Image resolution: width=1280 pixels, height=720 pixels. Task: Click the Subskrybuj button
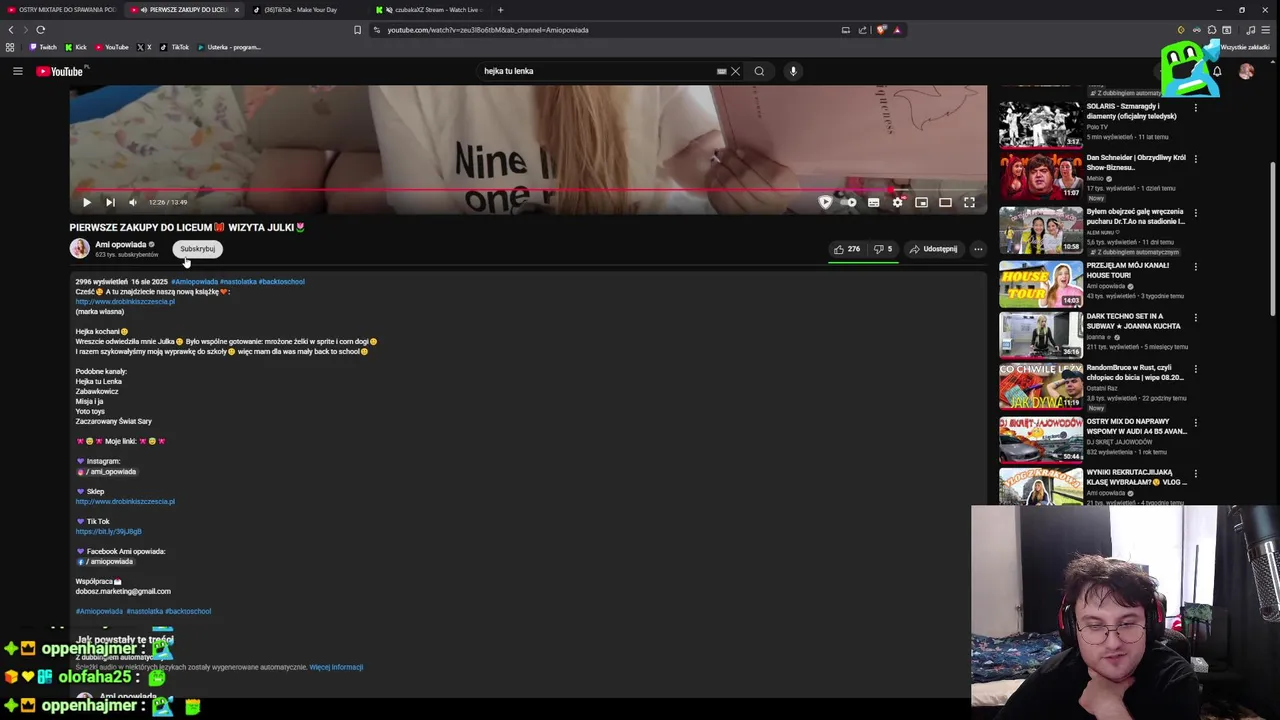click(198, 249)
